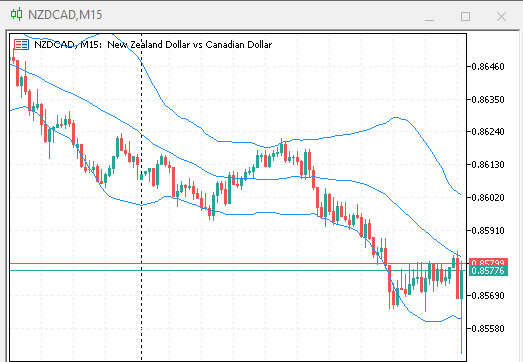
Task: Click the One Click Trading icon beside NZDCAD,M15 label
Action: tap(21, 44)
